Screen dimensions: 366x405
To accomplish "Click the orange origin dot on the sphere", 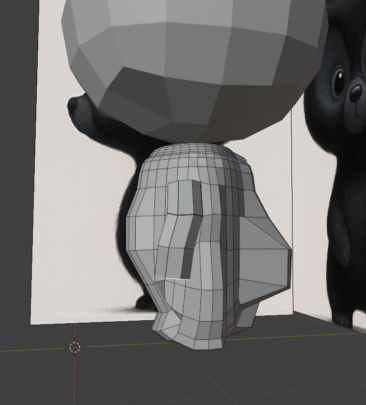I will click(195, 38).
